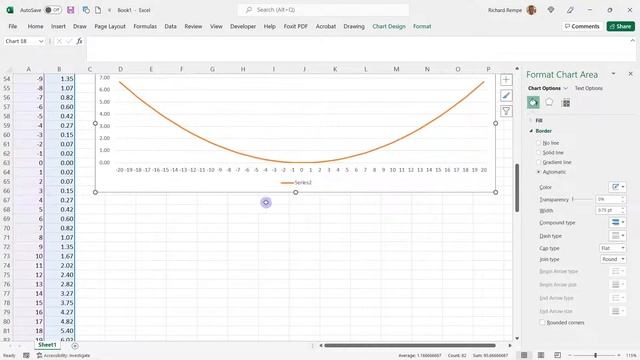
Task: Click the user profile picture
Action: tap(531, 10)
